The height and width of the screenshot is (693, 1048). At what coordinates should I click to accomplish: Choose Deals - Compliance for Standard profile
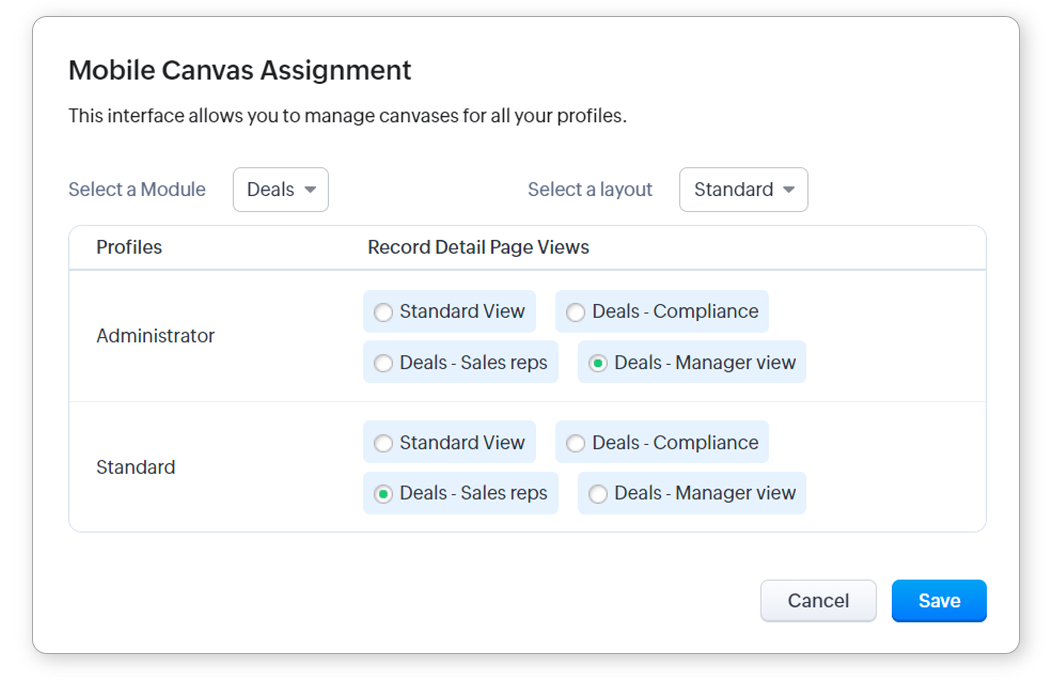576,444
